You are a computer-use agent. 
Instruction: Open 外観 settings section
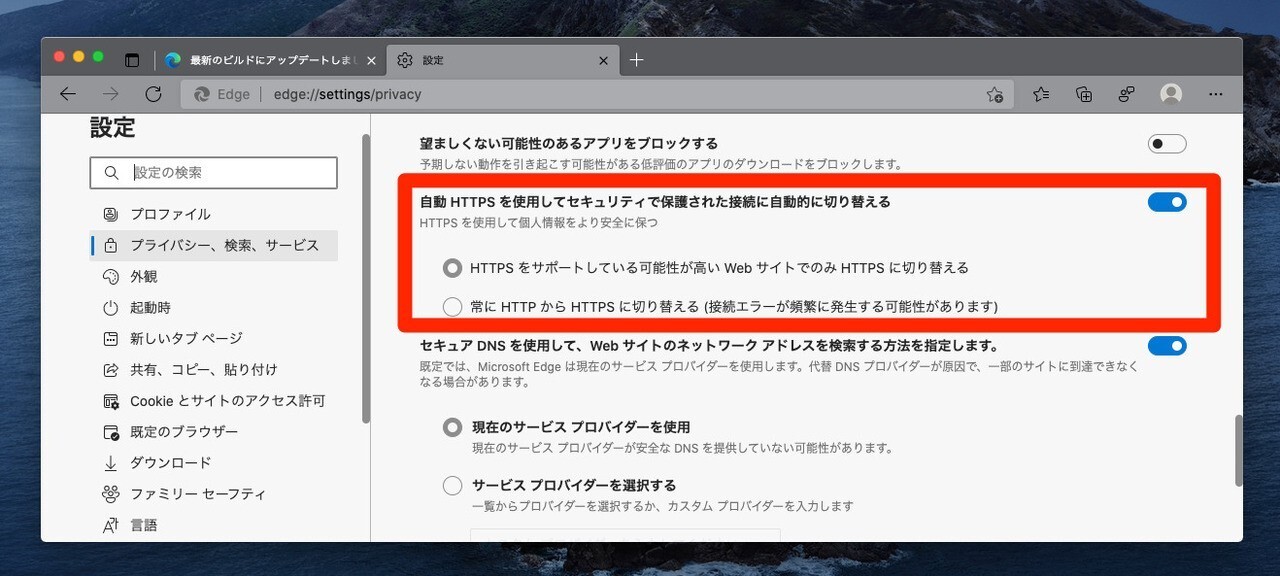point(214,276)
